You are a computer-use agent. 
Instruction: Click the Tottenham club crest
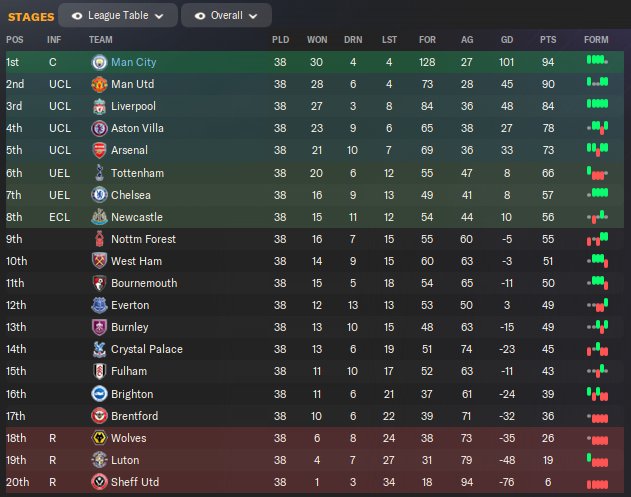tap(99, 173)
